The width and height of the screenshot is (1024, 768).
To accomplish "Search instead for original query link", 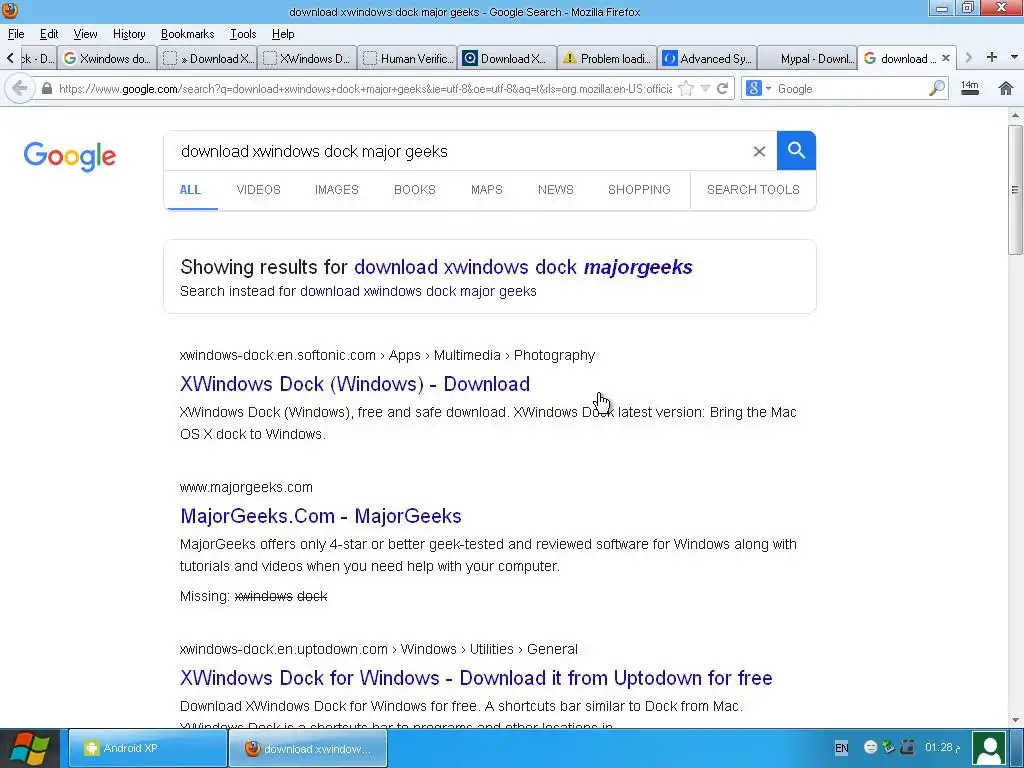I will tap(418, 291).
